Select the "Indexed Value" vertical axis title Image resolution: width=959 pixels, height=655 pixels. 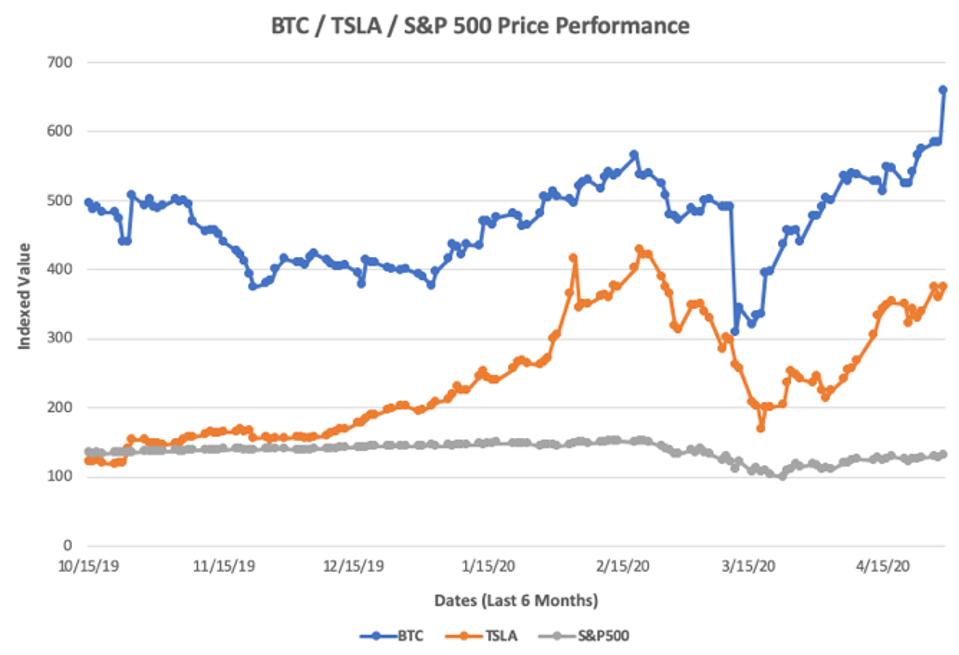pyautogui.click(x=23, y=296)
